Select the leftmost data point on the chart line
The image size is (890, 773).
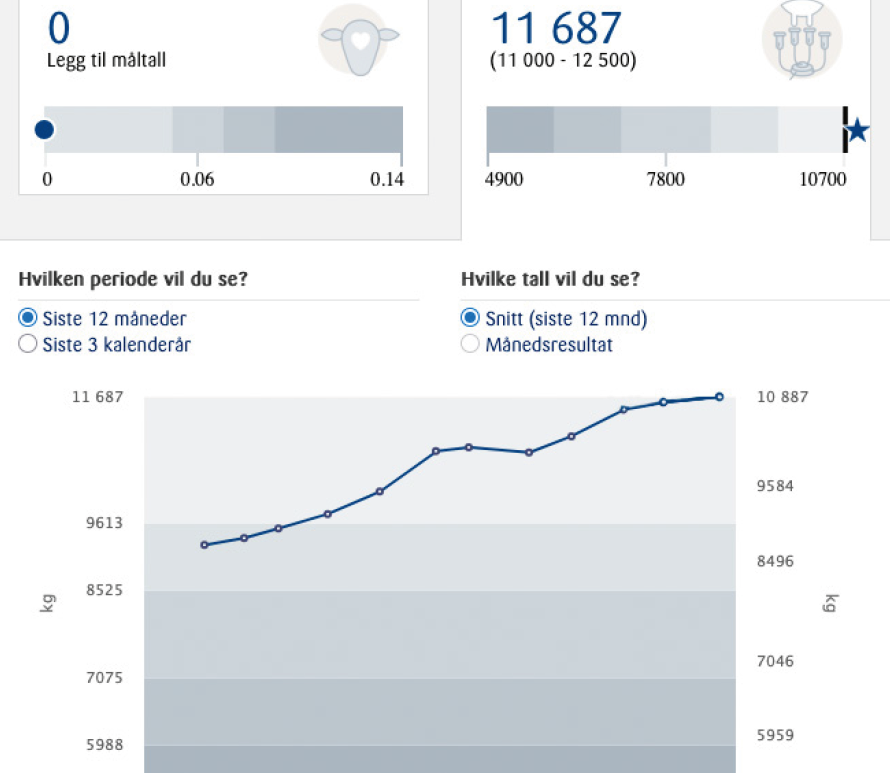(x=204, y=545)
